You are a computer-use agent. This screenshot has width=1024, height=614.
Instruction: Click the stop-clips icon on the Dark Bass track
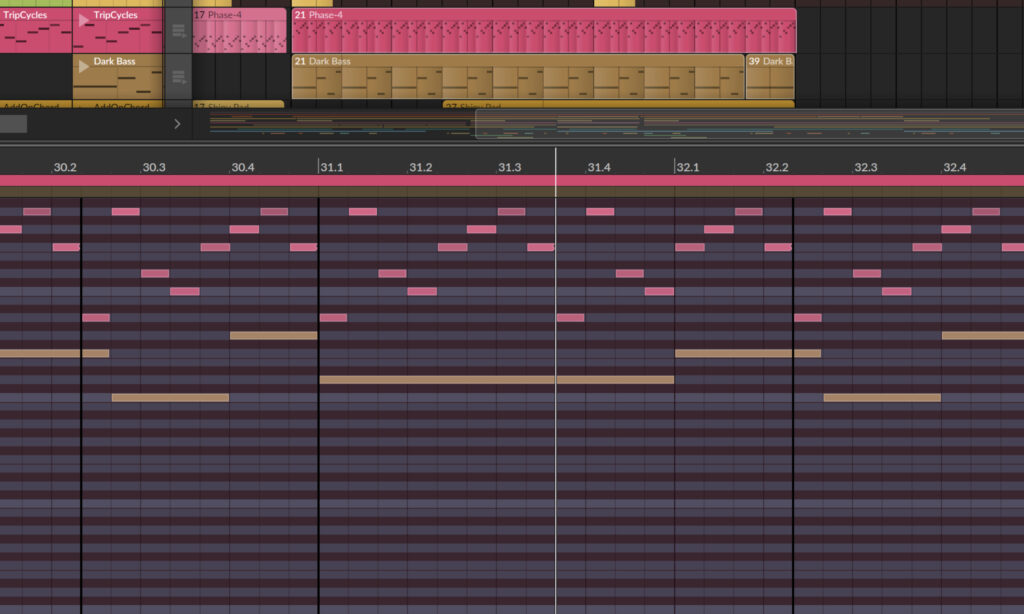point(178,77)
